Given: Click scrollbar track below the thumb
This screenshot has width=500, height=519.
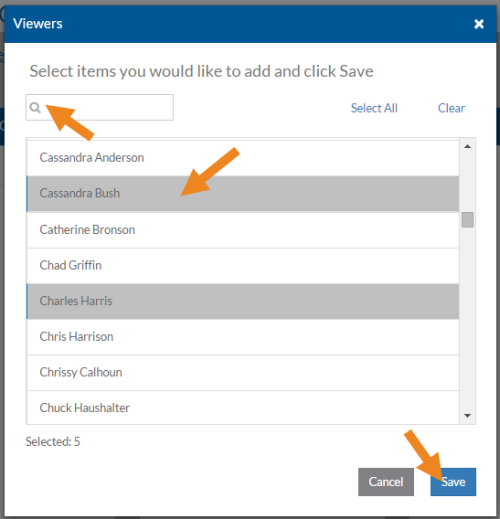Looking at the screenshot, I should pyautogui.click(x=467, y=317).
